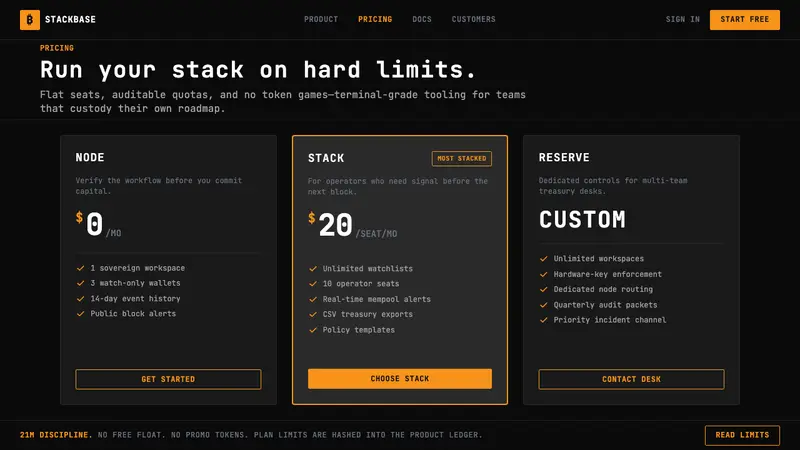Click the checkmark beside Unlimited watchlists
The width and height of the screenshot is (800, 450).
click(313, 268)
